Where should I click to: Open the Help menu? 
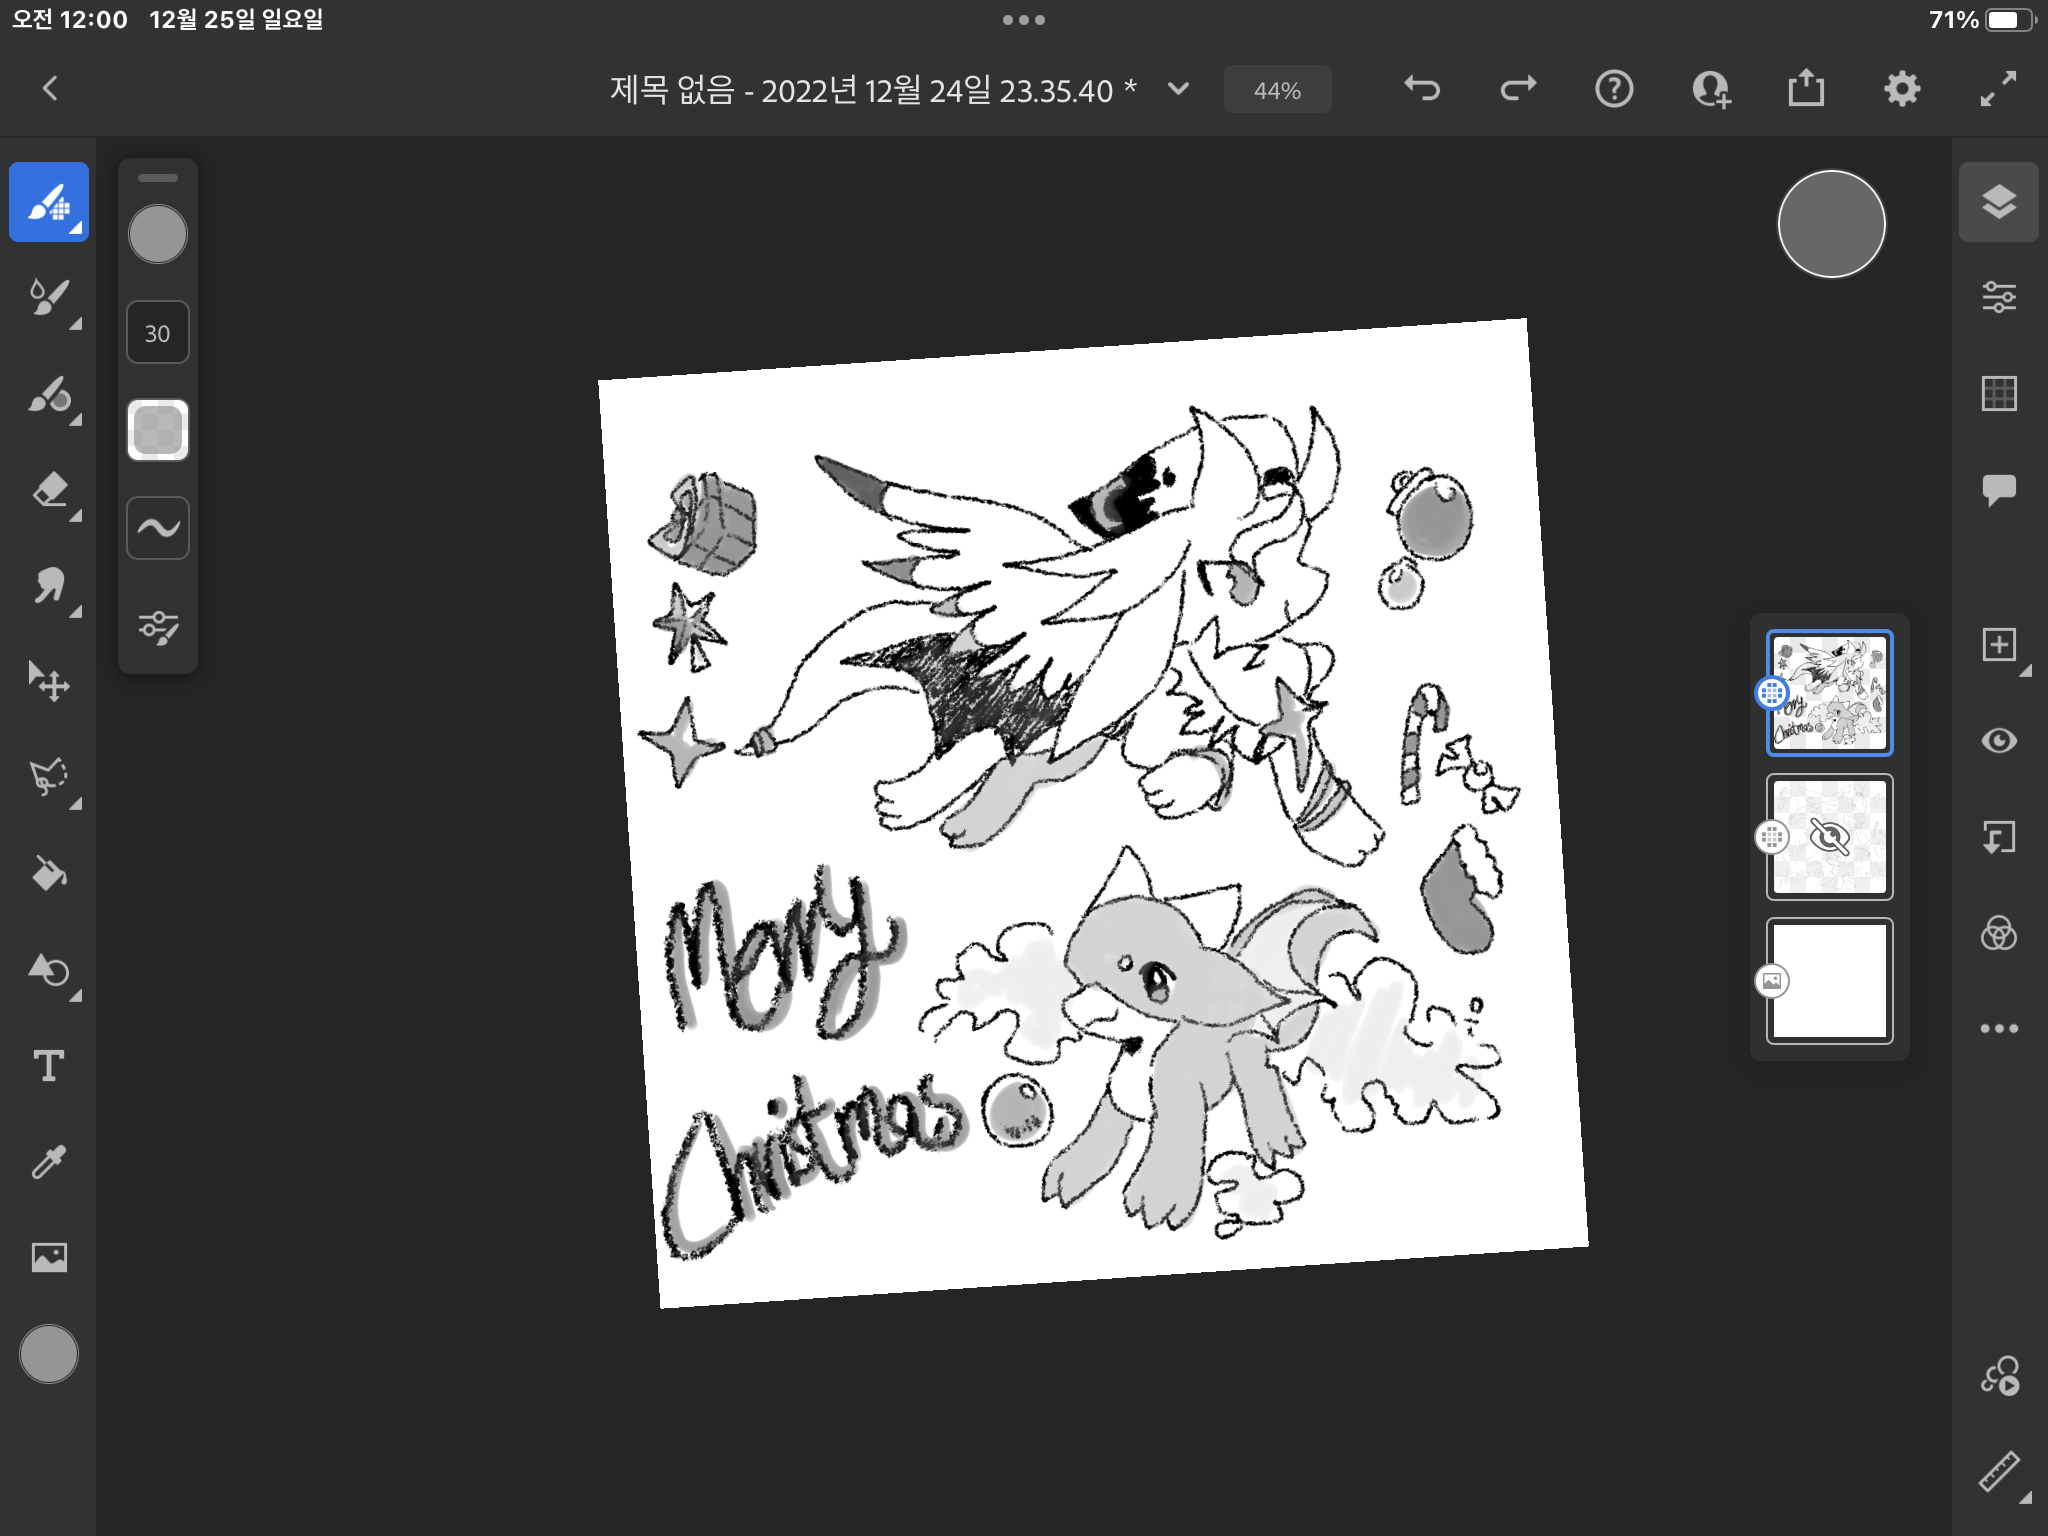(1614, 89)
